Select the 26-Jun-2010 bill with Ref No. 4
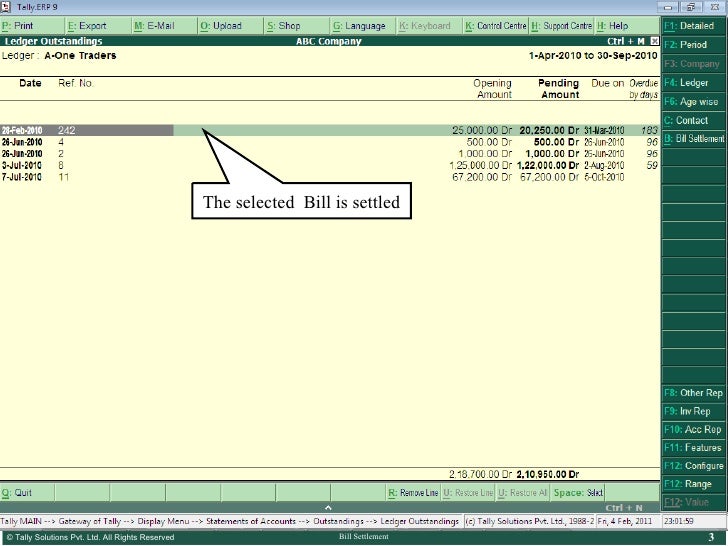The image size is (728, 546). pyautogui.click(x=330, y=142)
